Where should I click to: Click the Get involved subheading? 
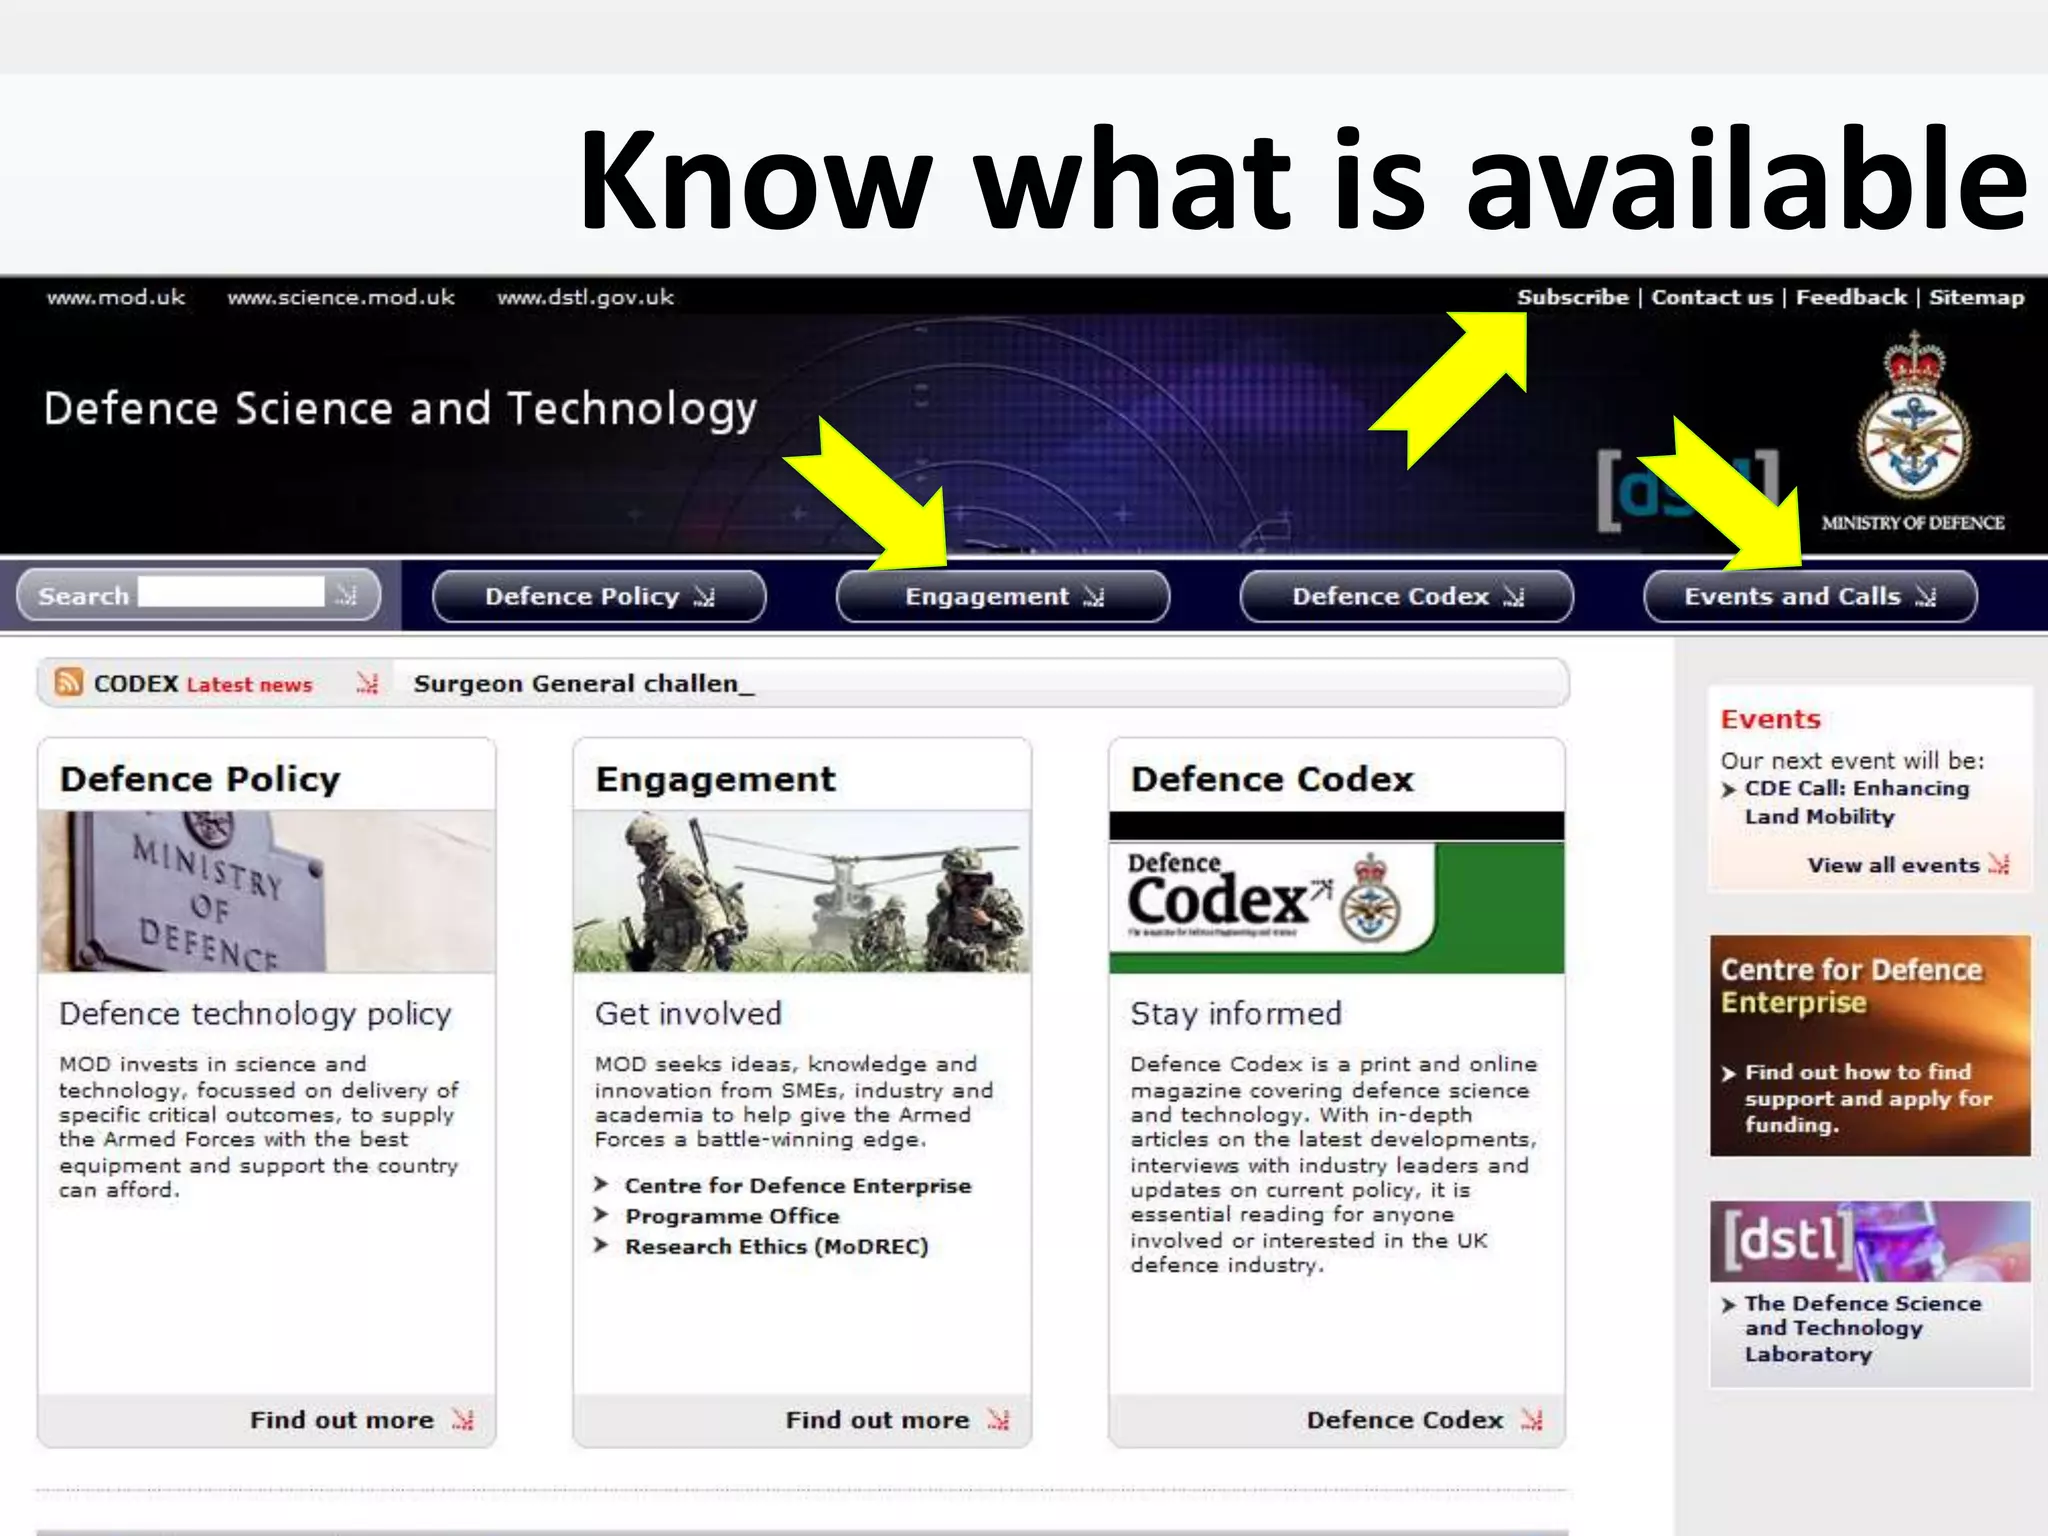pyautogui.click(x=688, y=1014)
